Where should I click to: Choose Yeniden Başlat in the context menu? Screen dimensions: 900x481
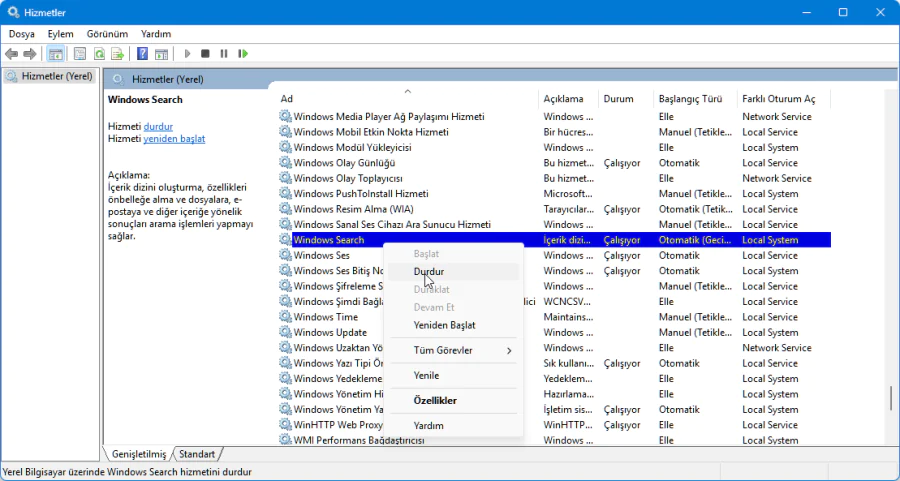453,325
